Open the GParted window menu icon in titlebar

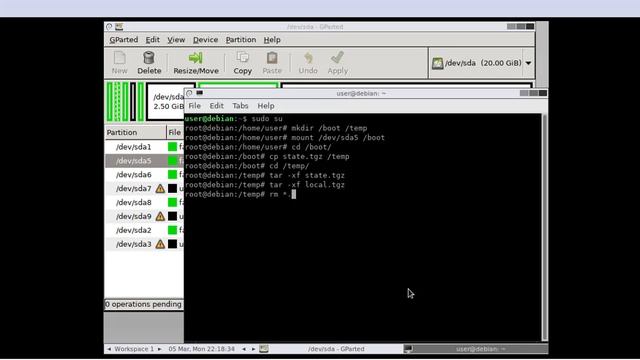pyautogui.click(x=109, y=27)
